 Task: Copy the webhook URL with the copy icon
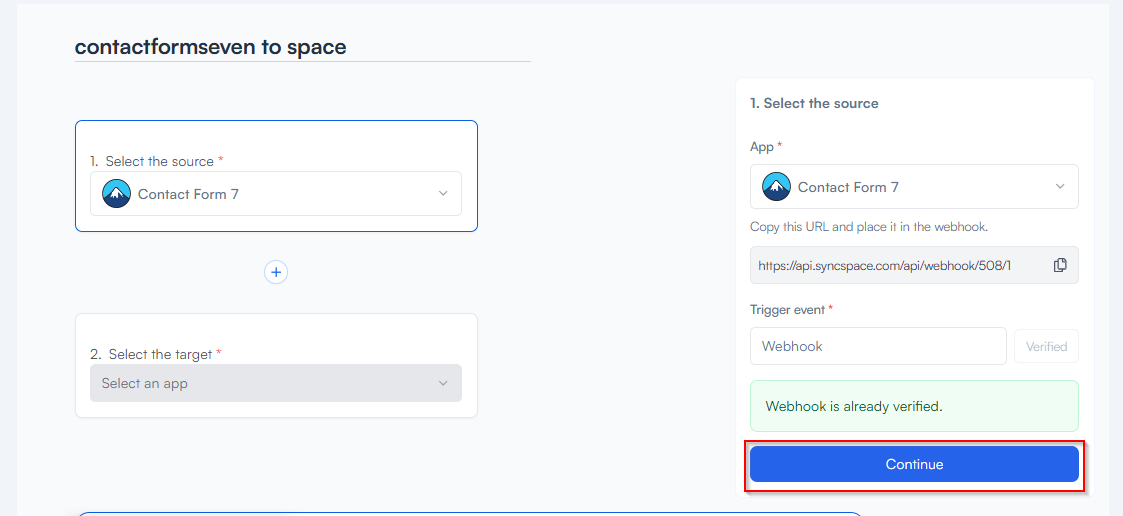point(1060,265)
